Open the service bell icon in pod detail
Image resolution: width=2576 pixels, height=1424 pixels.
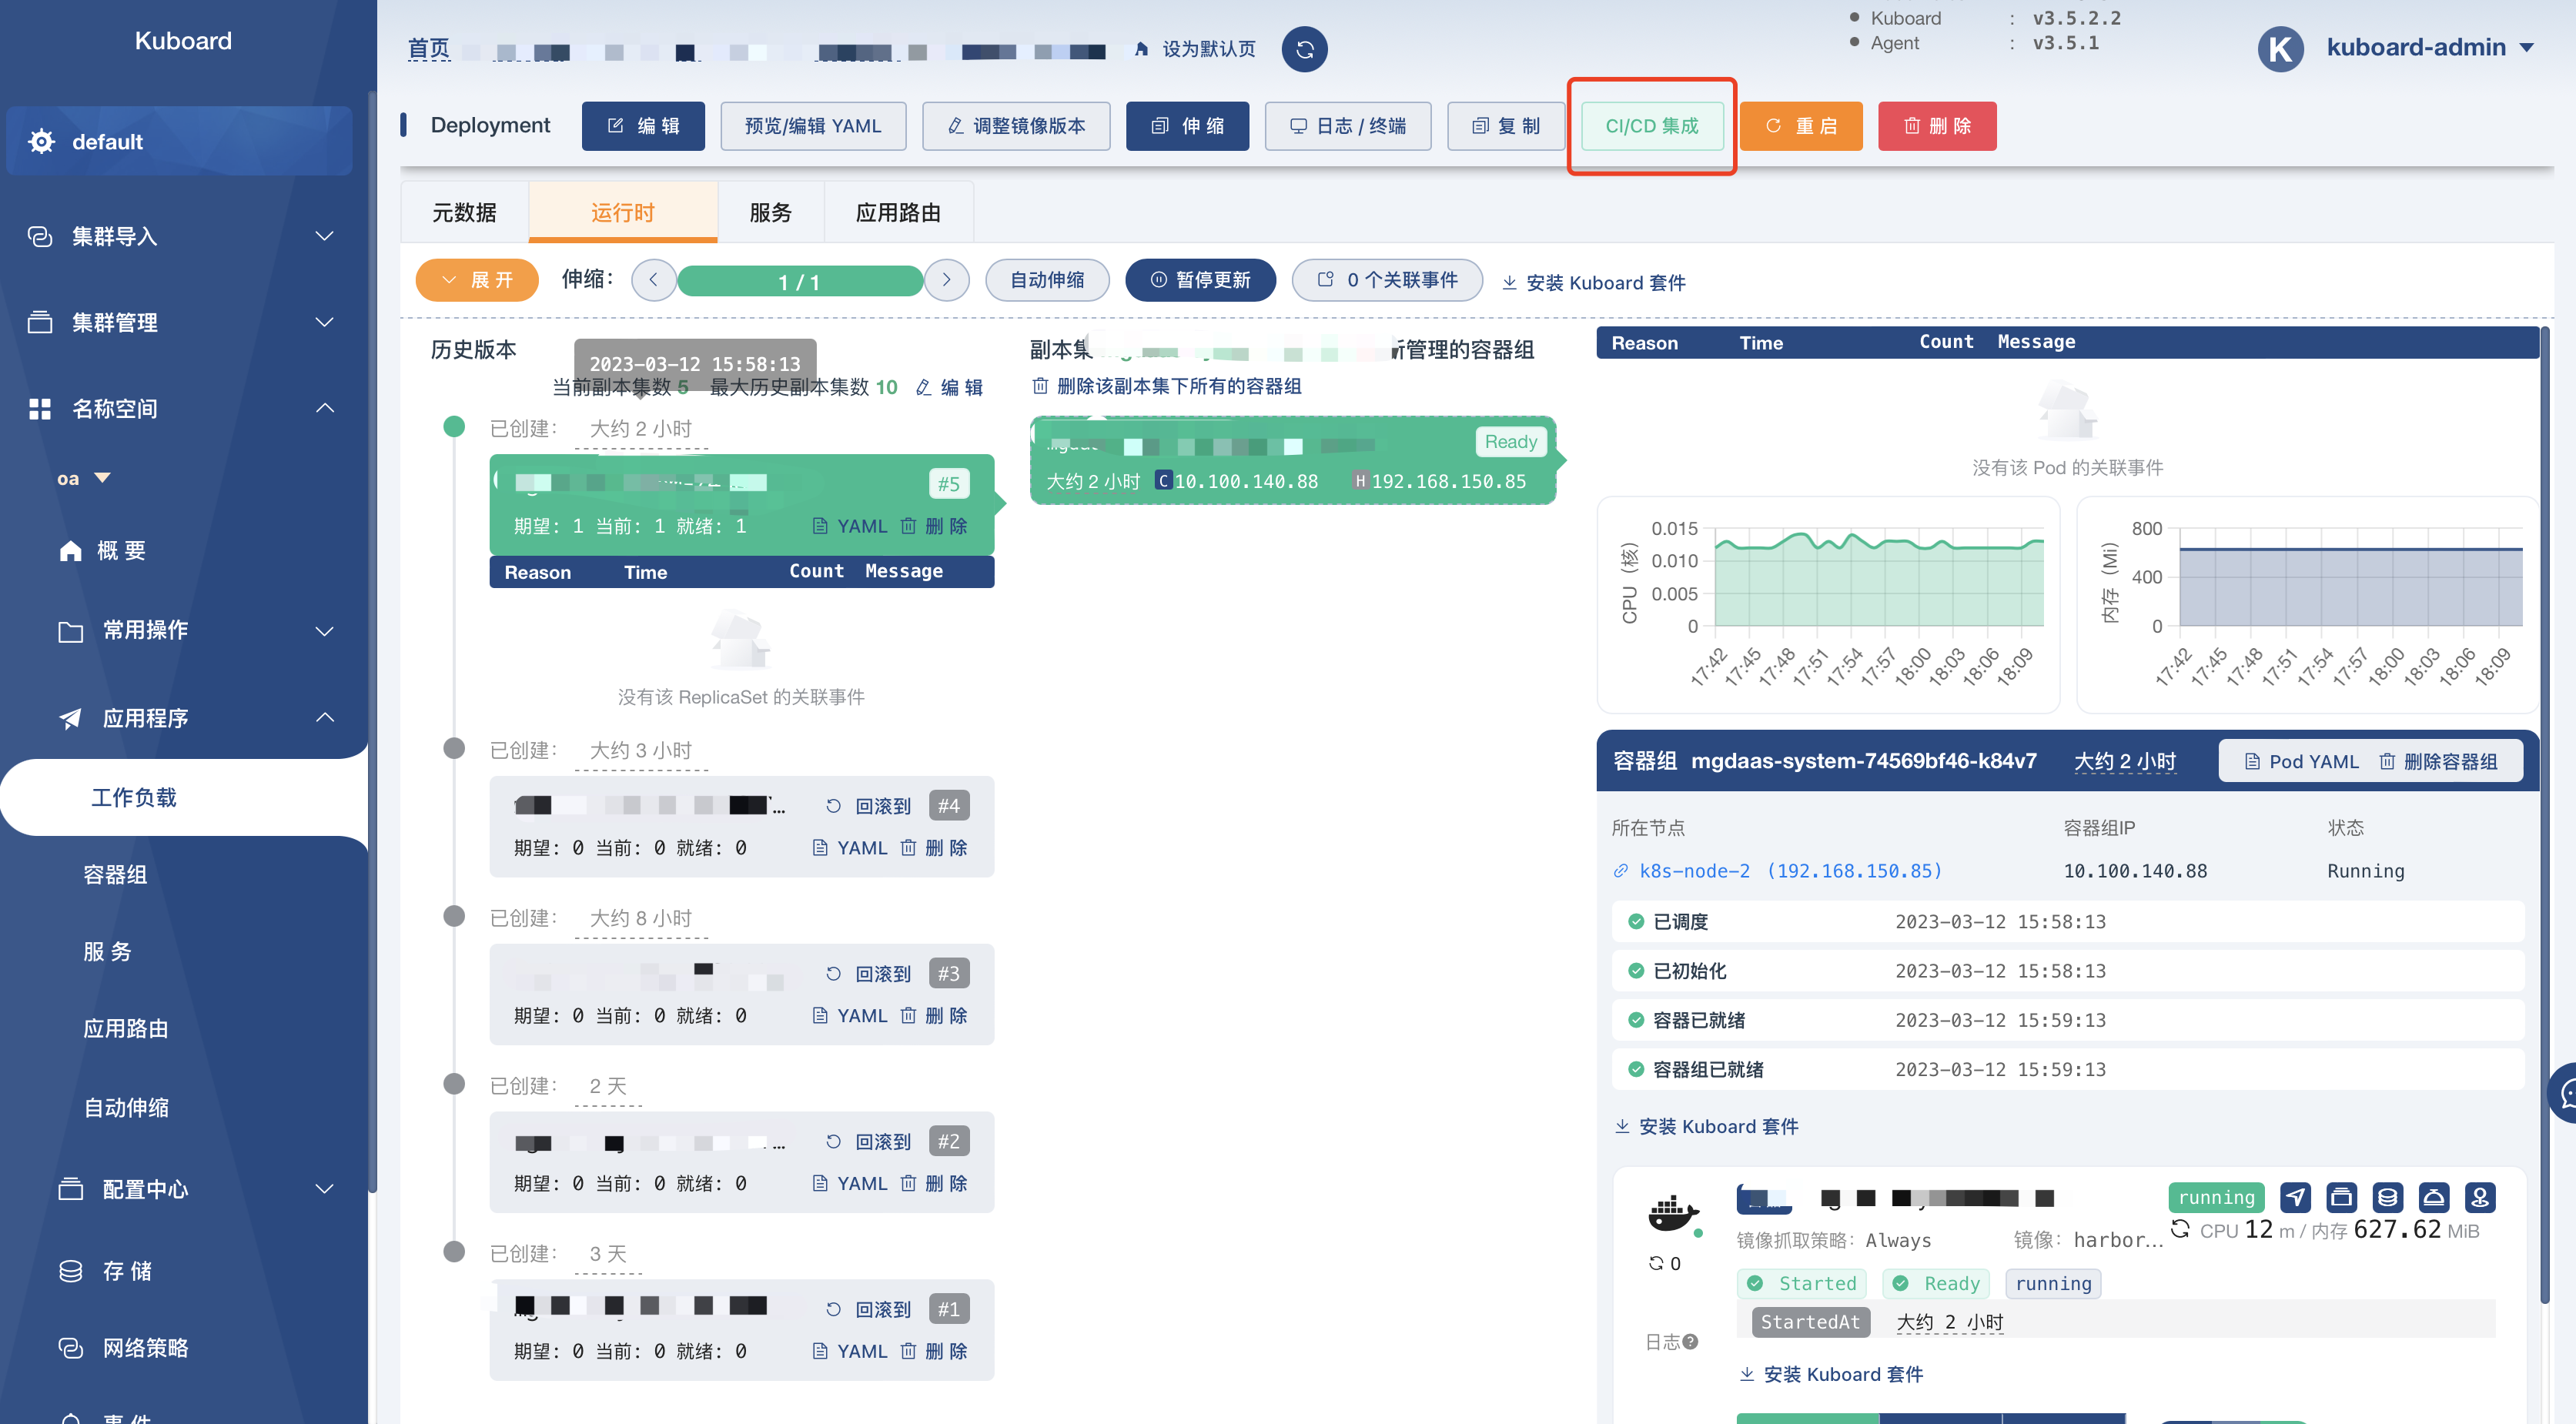pyautogui.click(x=2434, y=1197)
